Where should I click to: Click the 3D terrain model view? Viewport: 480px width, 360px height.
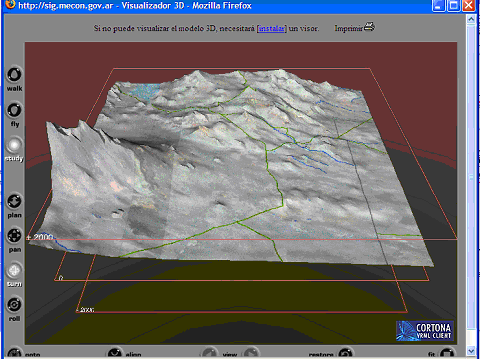241,193
